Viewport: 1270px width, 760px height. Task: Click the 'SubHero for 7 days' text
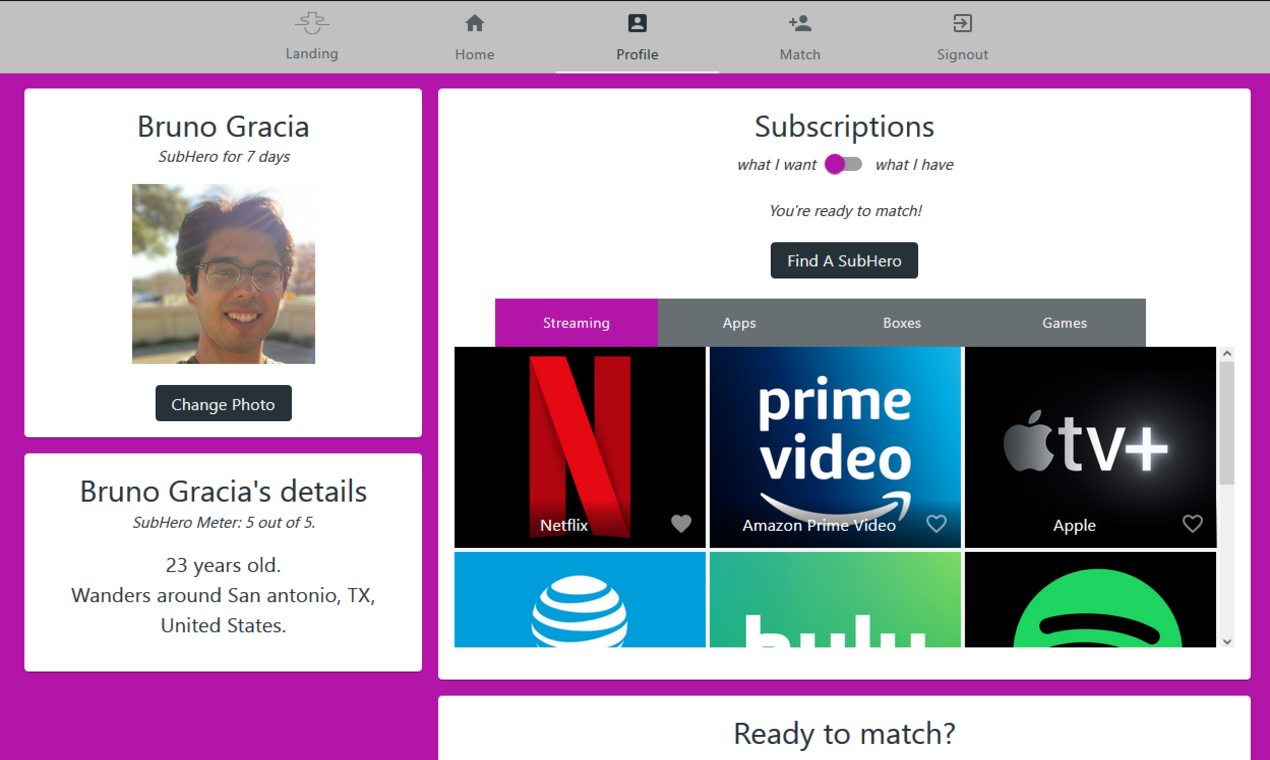(x=224, y=157)
